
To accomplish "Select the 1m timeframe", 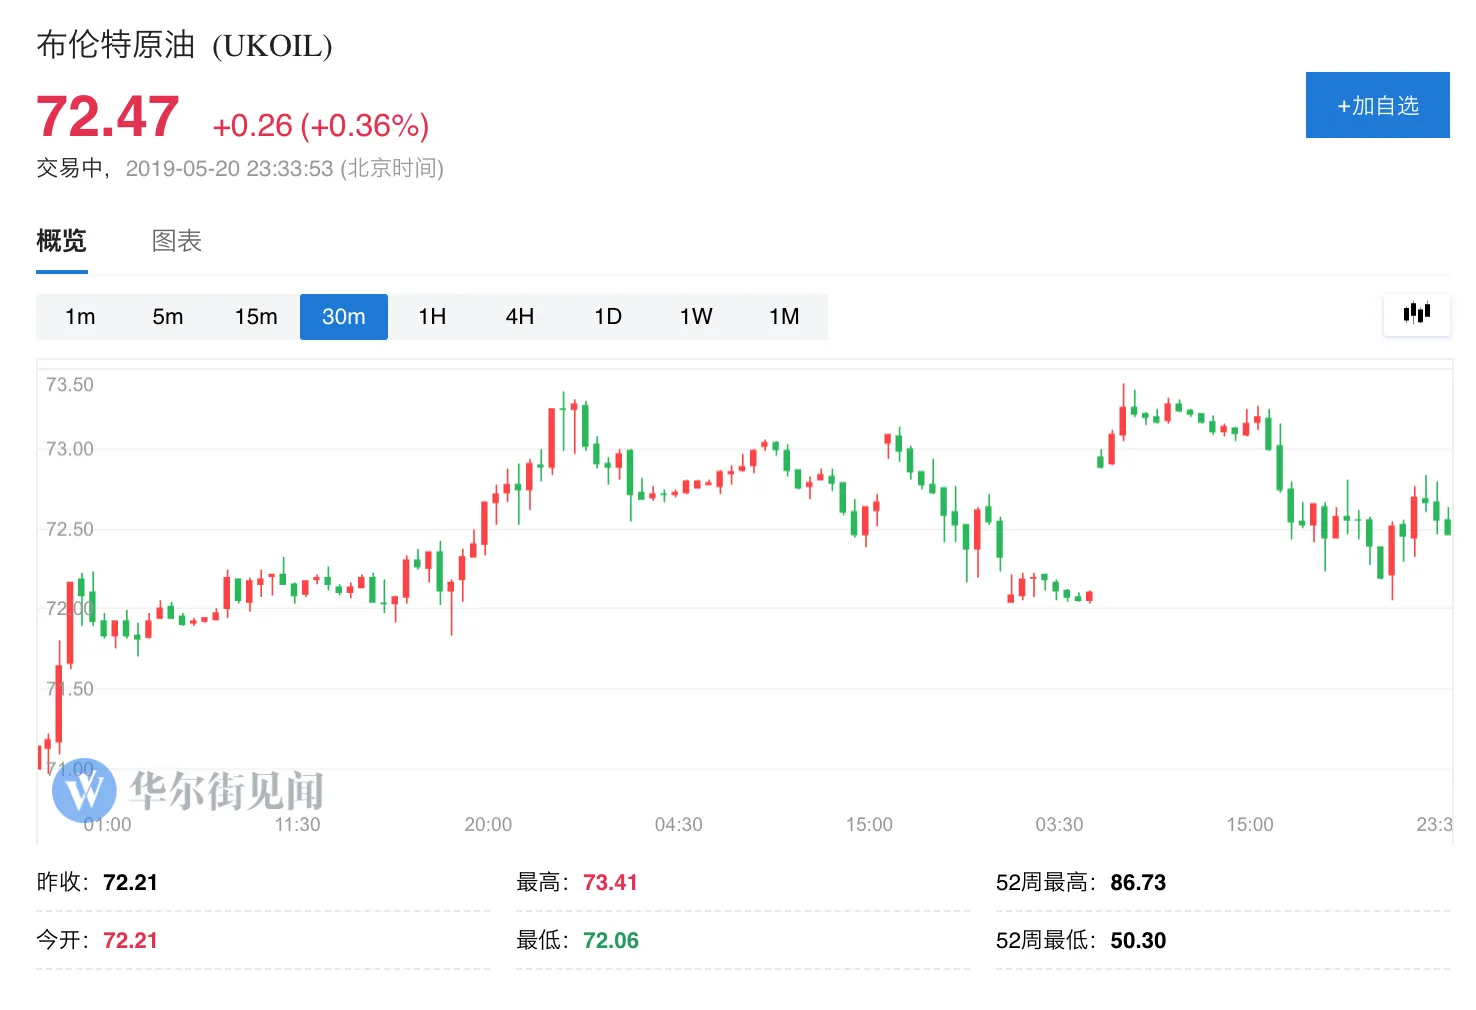I will coord(80,317).
